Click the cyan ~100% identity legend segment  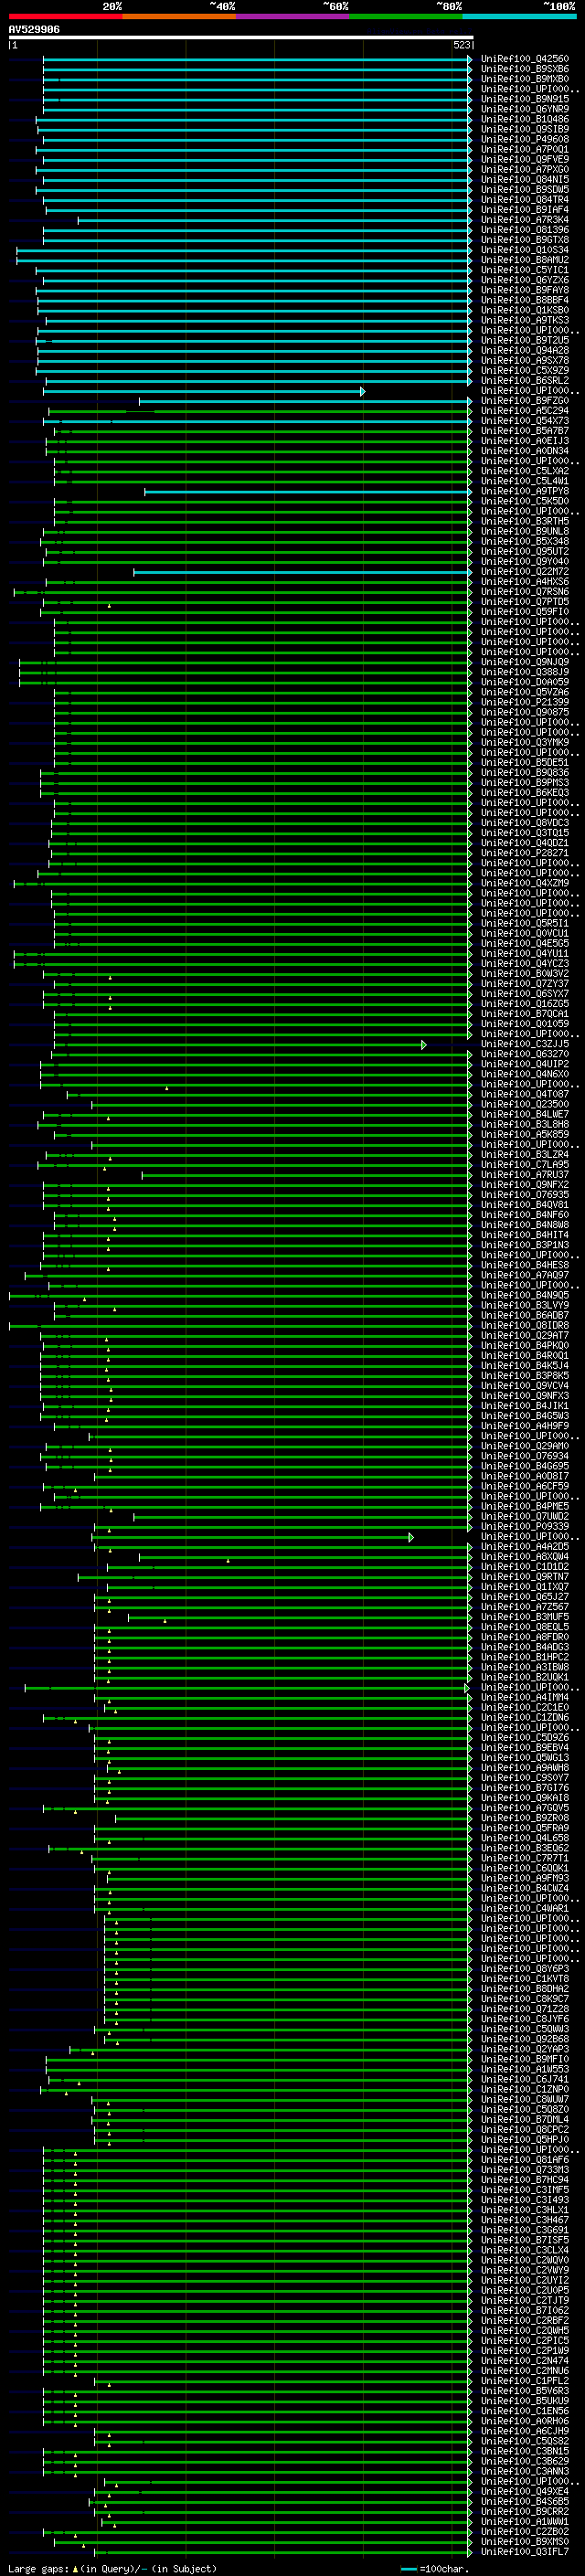tap(519, 16)
